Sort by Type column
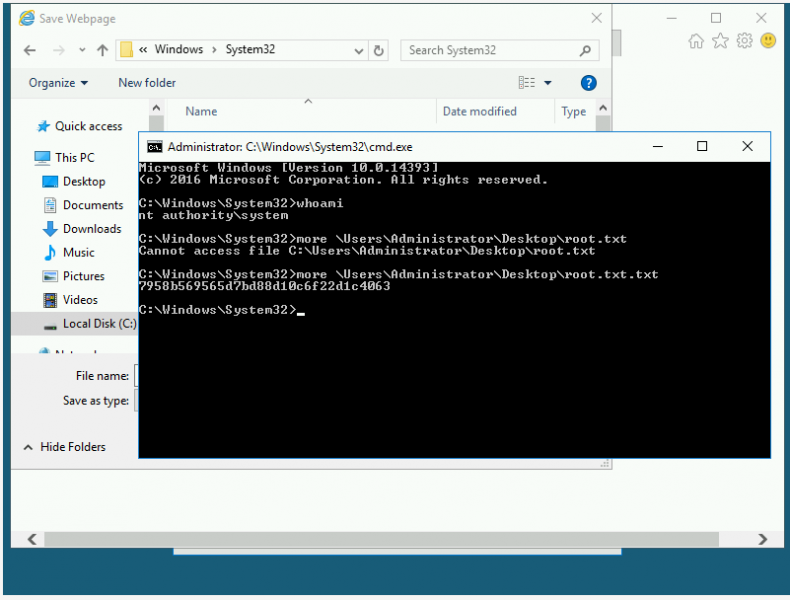The width and height of the screenshot is (790, 600). click(573, 111)
